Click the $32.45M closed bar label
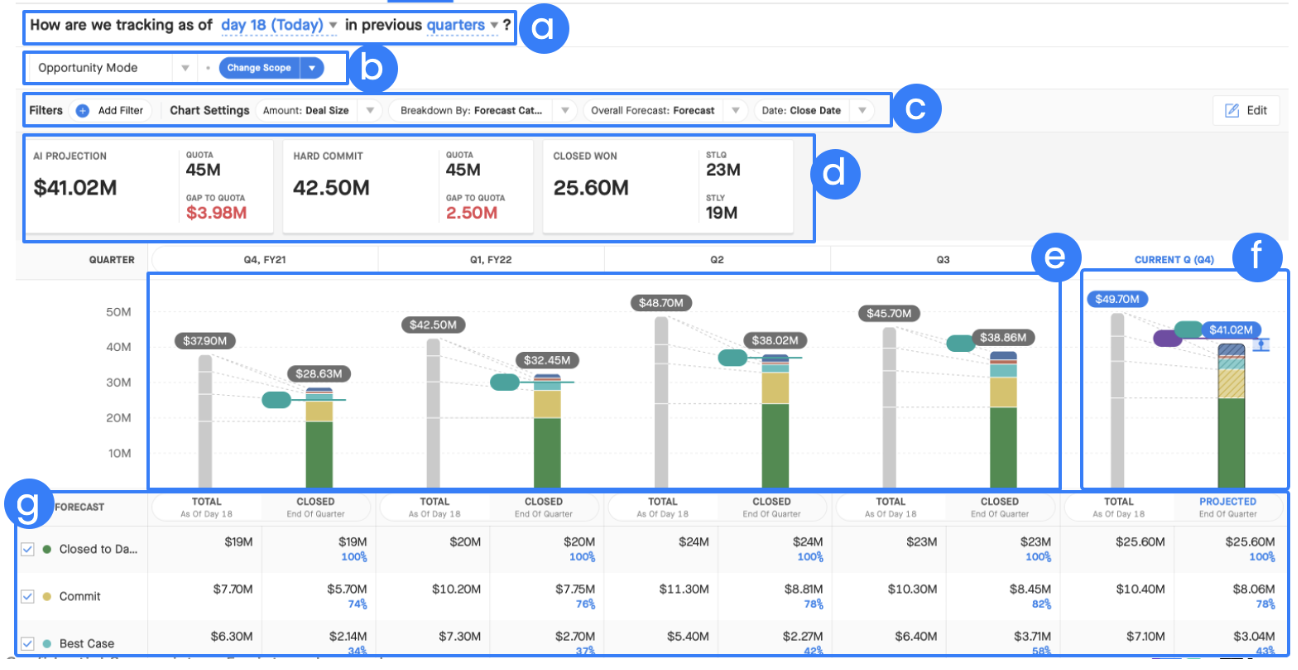1298x670 pixels. click(545, 360)
